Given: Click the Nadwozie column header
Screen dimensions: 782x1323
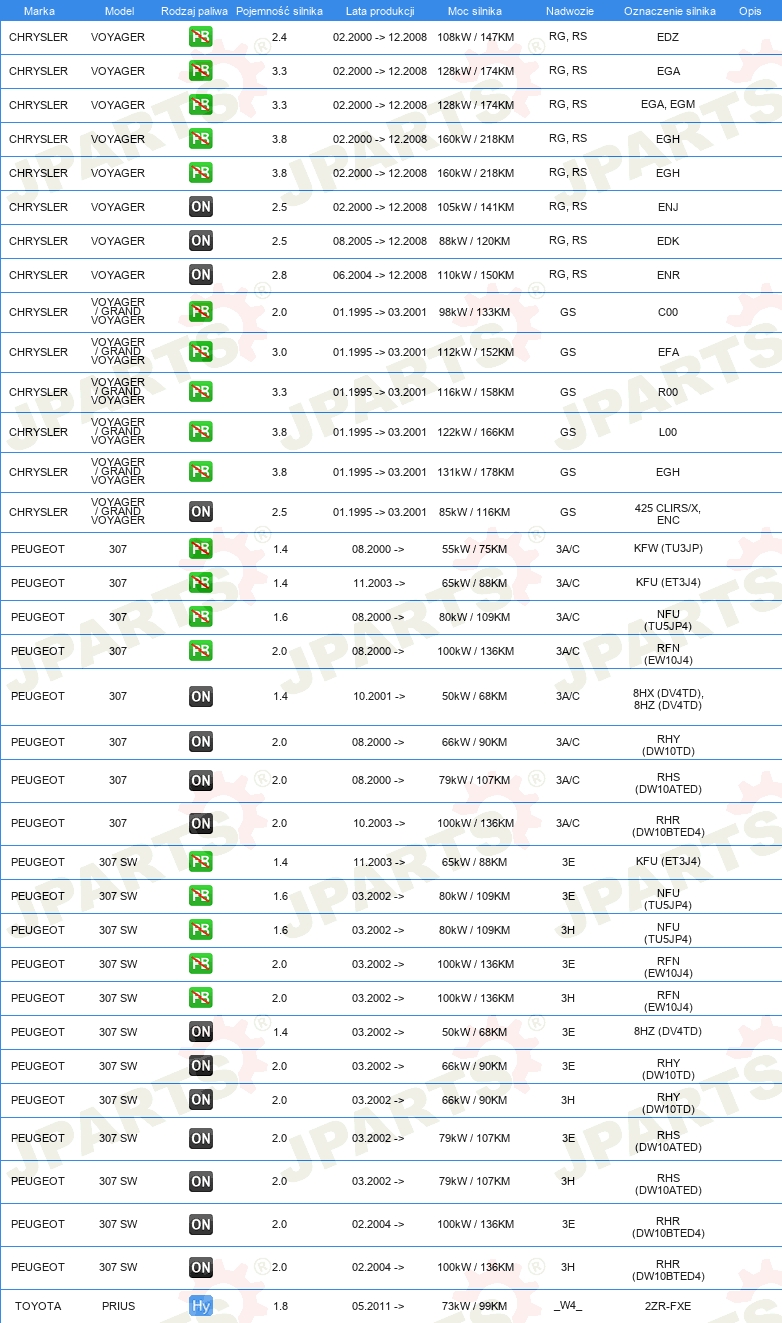Looking at the screenshot, I should click(570, 11).
